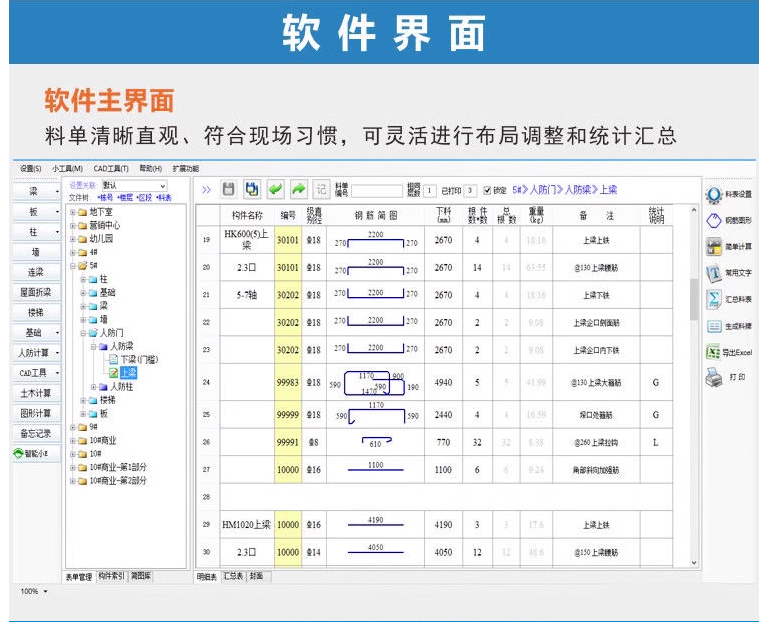765x622 pixels.
Task: Open the CAD工具(T) menu
Action: 112,169
